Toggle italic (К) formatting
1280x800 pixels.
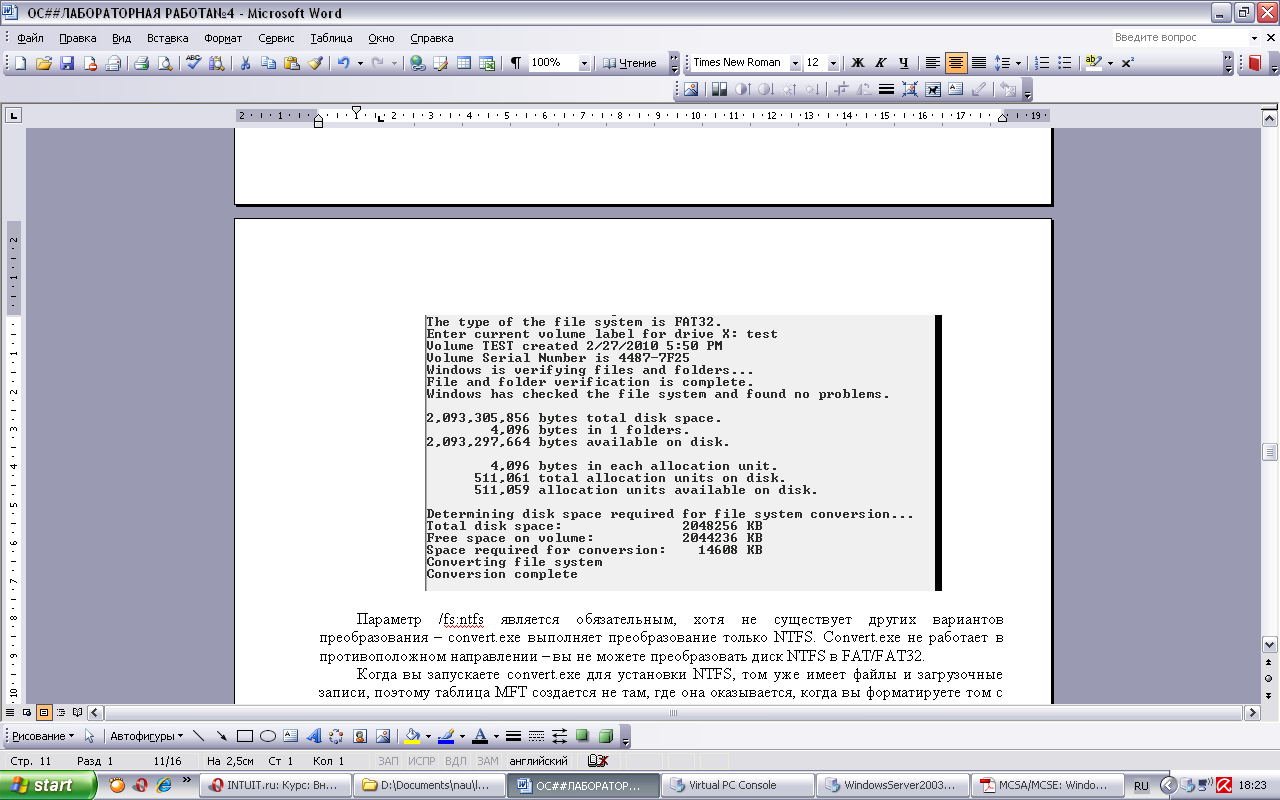(x=880, y=63)
